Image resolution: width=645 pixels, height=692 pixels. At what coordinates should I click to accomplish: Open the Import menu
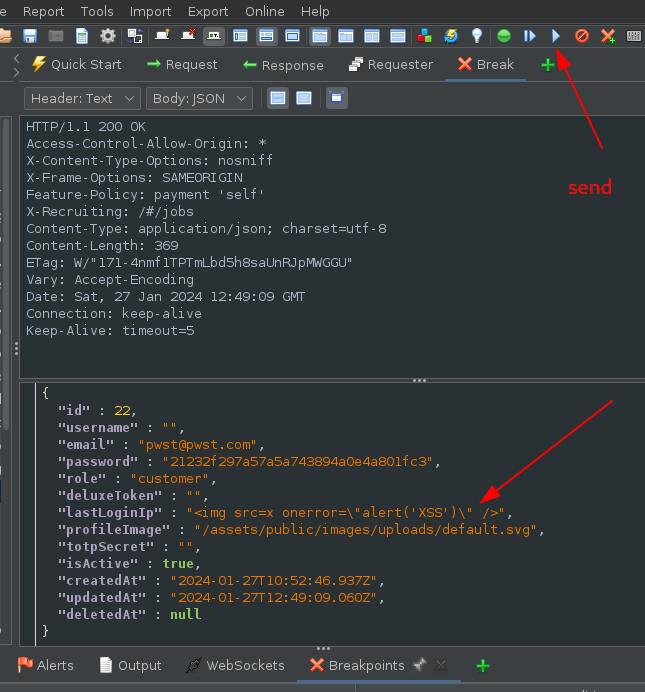point(150,11)
